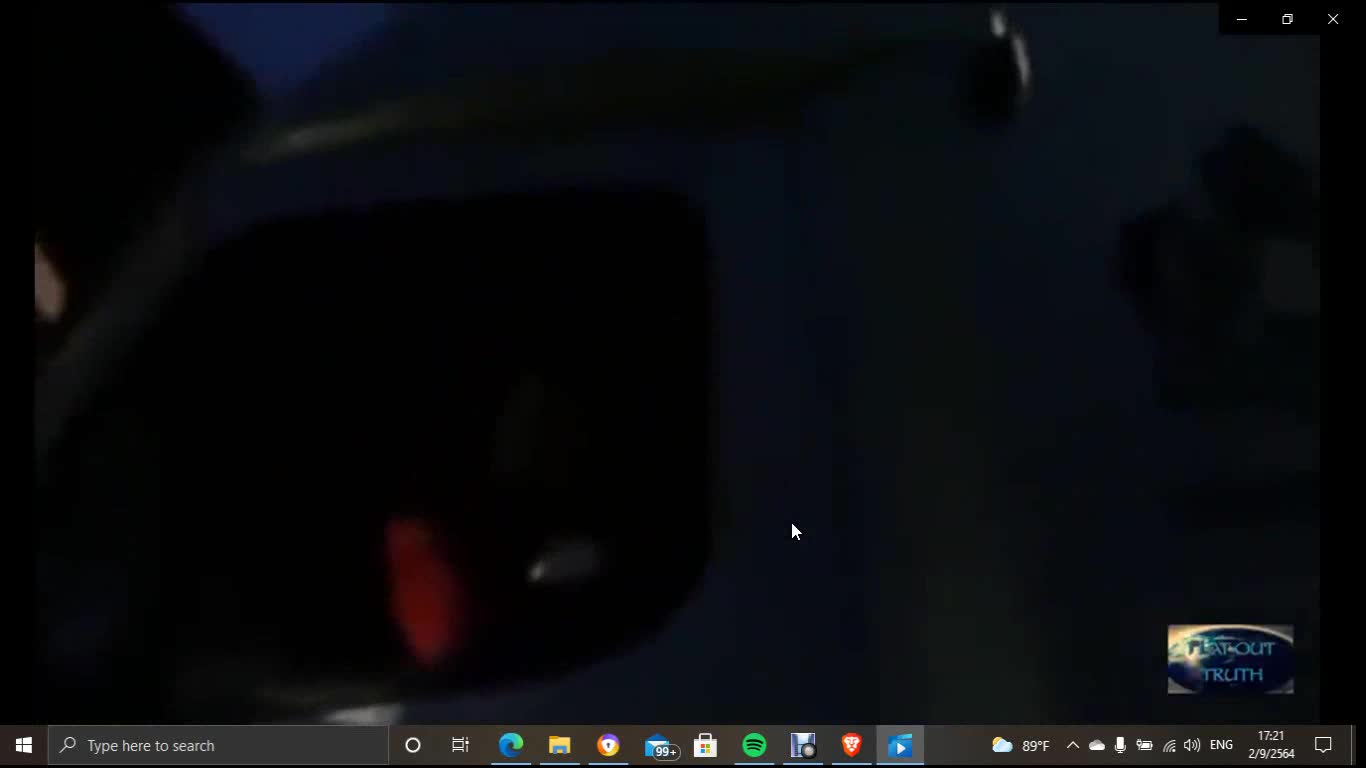Screen dimensions: 1366x768
Task: Open the weather widget showing 89°F
Action: (x=1021, y=745)
